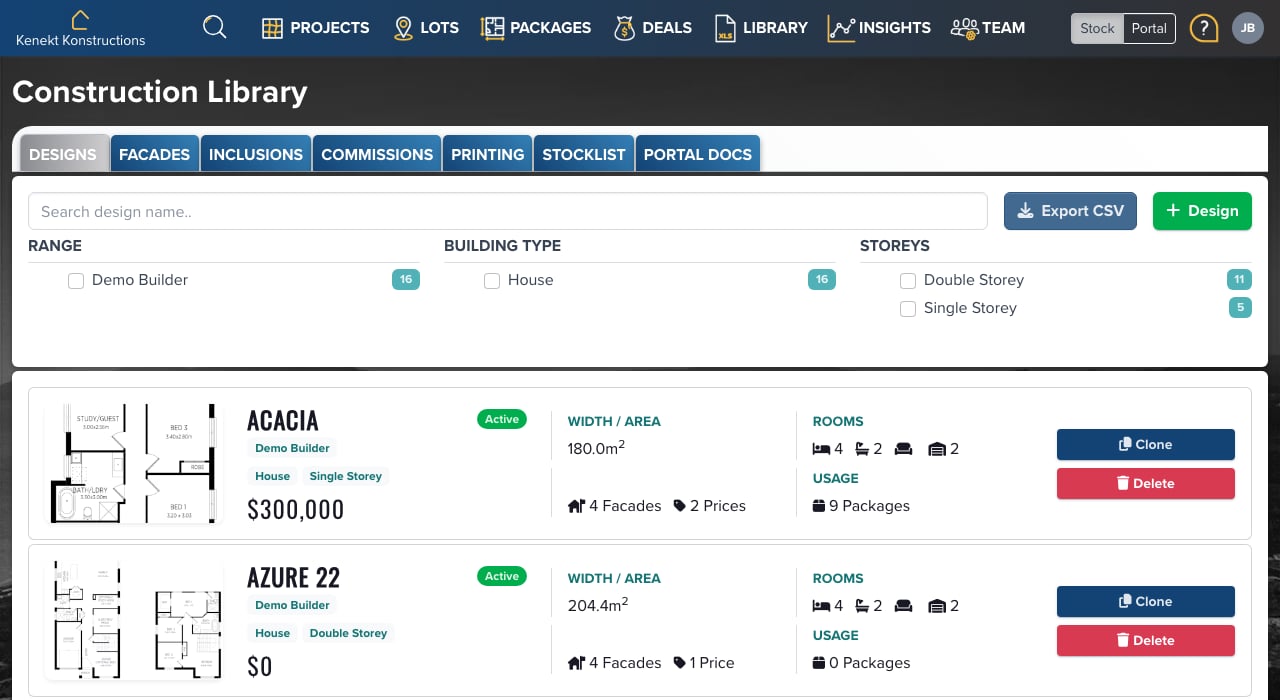Click the 204.4m² area value
The height and width of the screenshot is (700, 1280).
pos(600,604)
